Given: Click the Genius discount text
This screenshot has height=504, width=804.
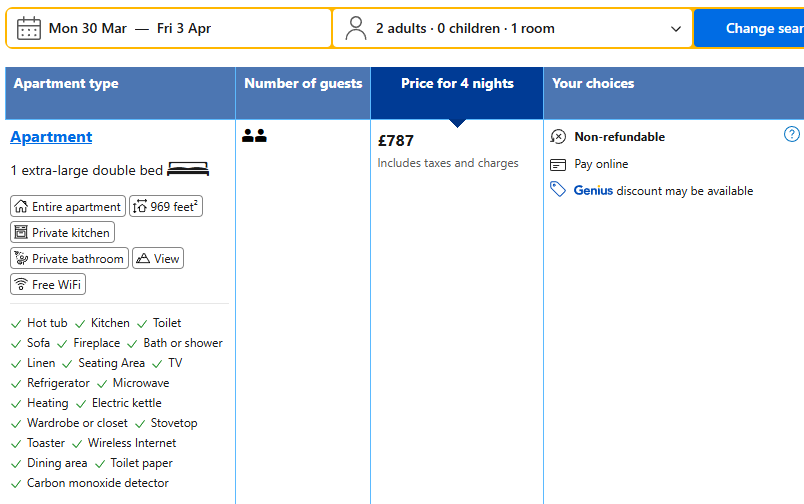Looking at the screenshot, I should pos(664,191).
